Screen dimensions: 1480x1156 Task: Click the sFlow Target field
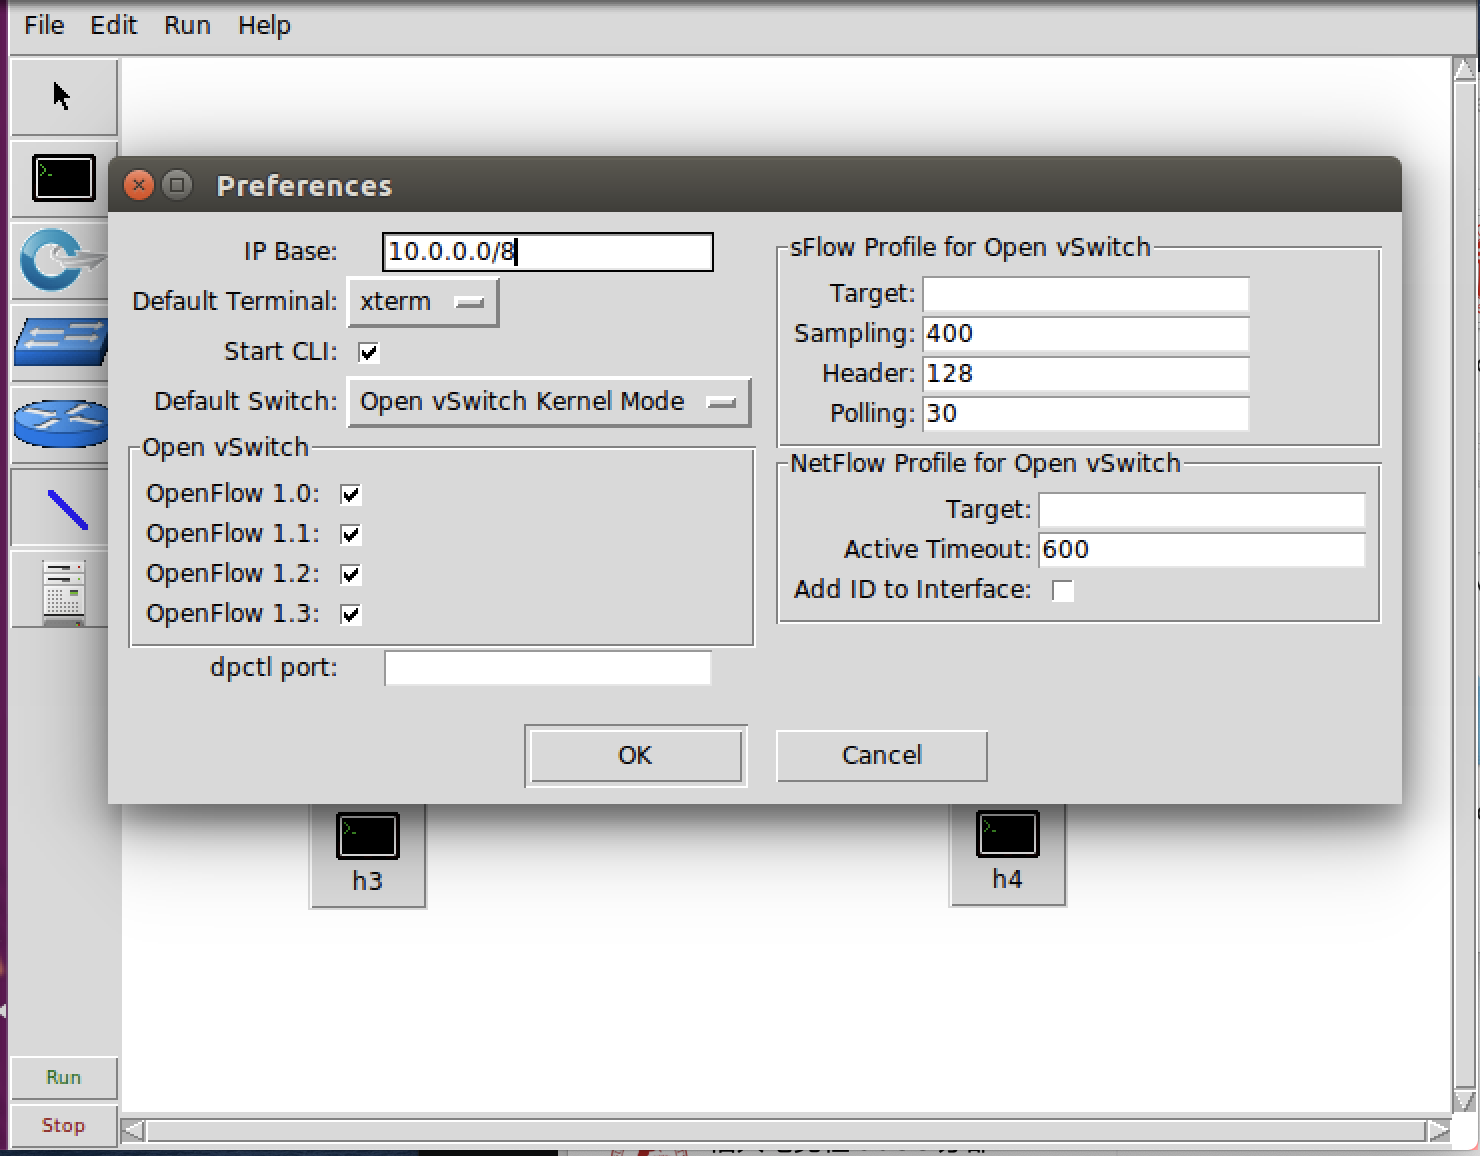1086,294
